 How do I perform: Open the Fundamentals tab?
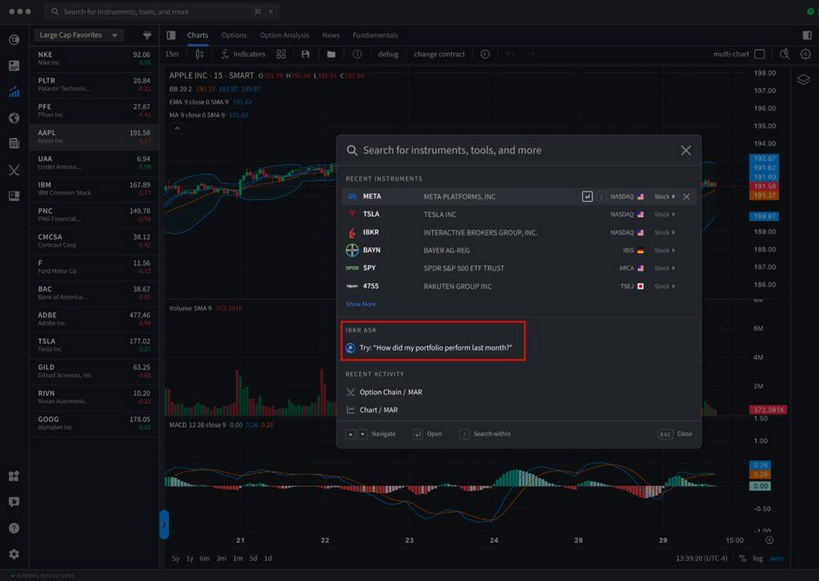tap(374, 35)
